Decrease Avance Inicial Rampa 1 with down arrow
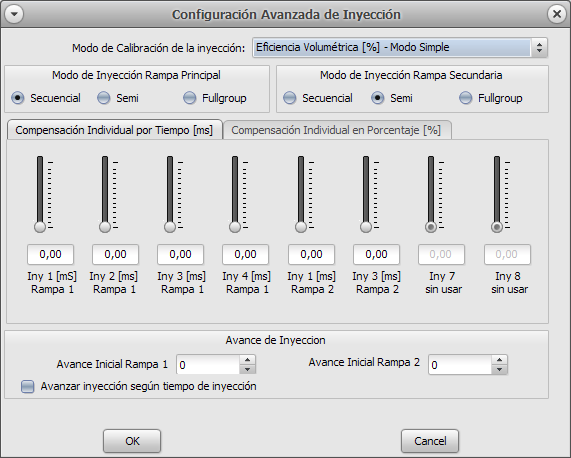Image resolution: width=571 pixels, height=458 pixels. pyautogui.click(x=248, y=369)
